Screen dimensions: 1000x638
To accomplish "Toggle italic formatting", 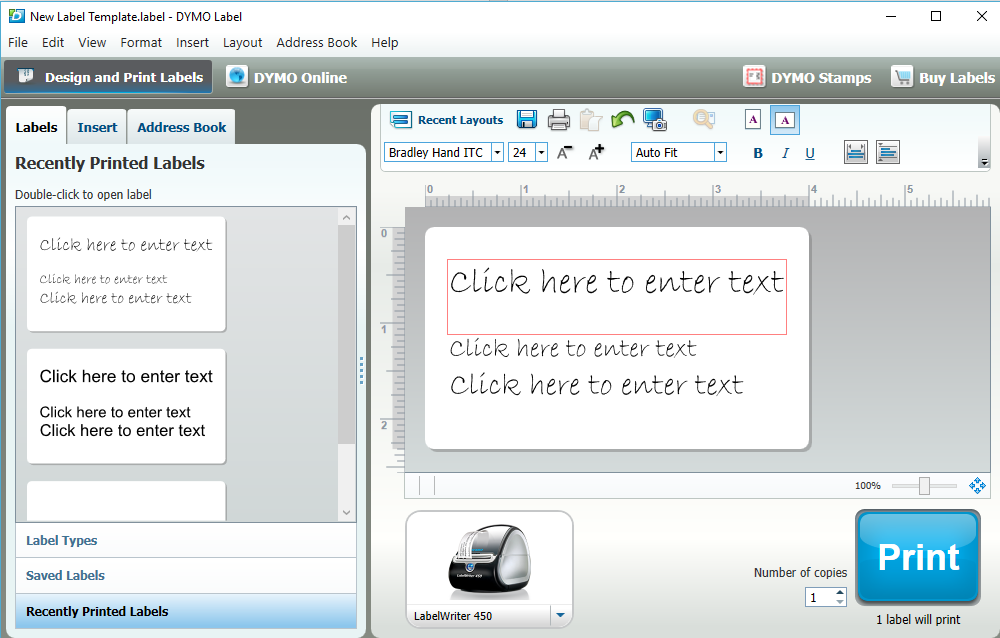I will 785,153.
